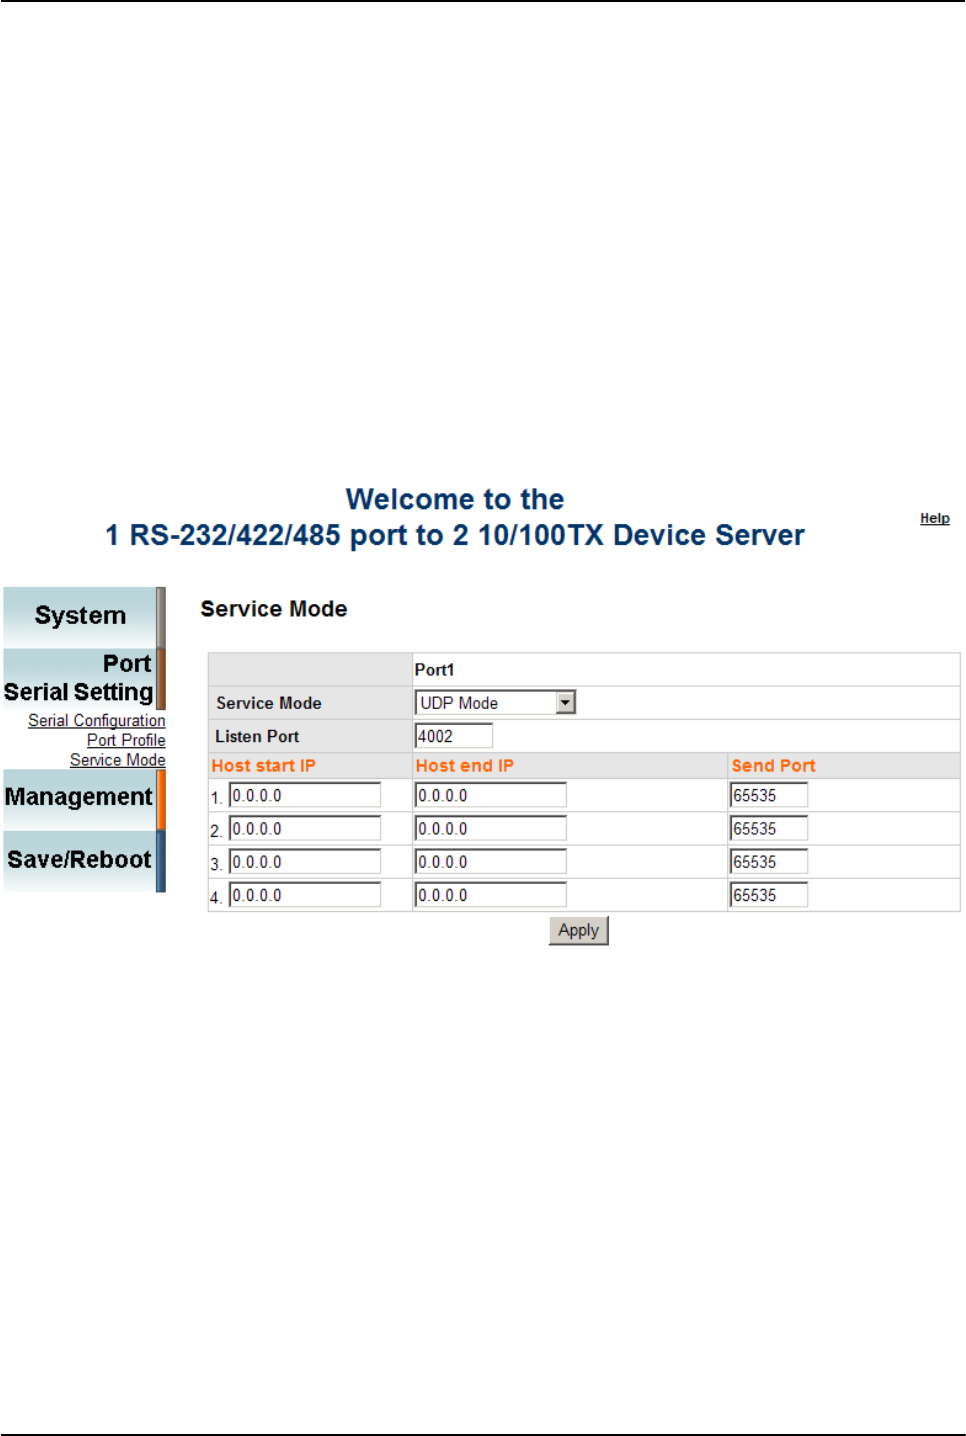
Task: Open the System menu section
Action: tap(84, 616)
